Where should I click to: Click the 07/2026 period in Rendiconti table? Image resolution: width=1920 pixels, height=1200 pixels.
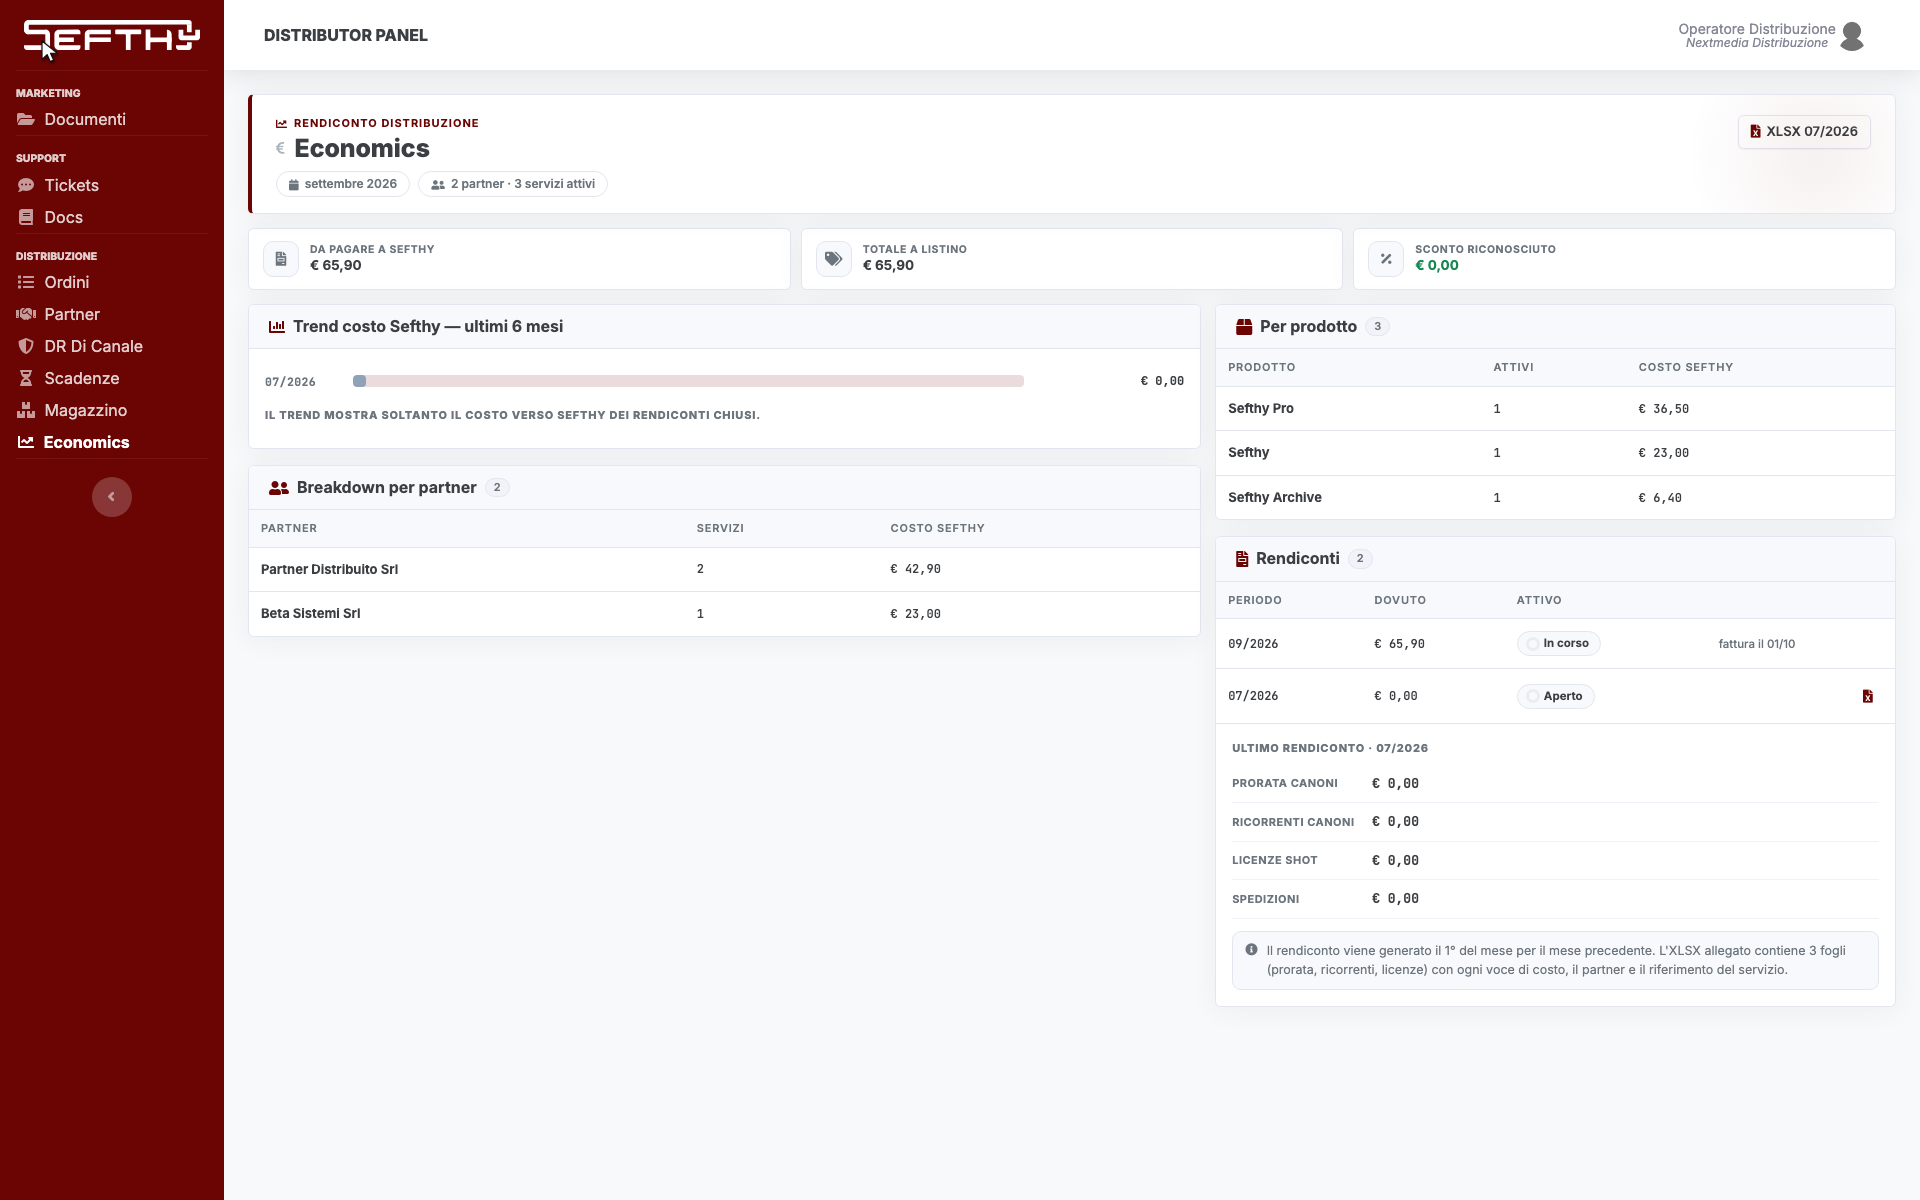(x=1253, y=696)
